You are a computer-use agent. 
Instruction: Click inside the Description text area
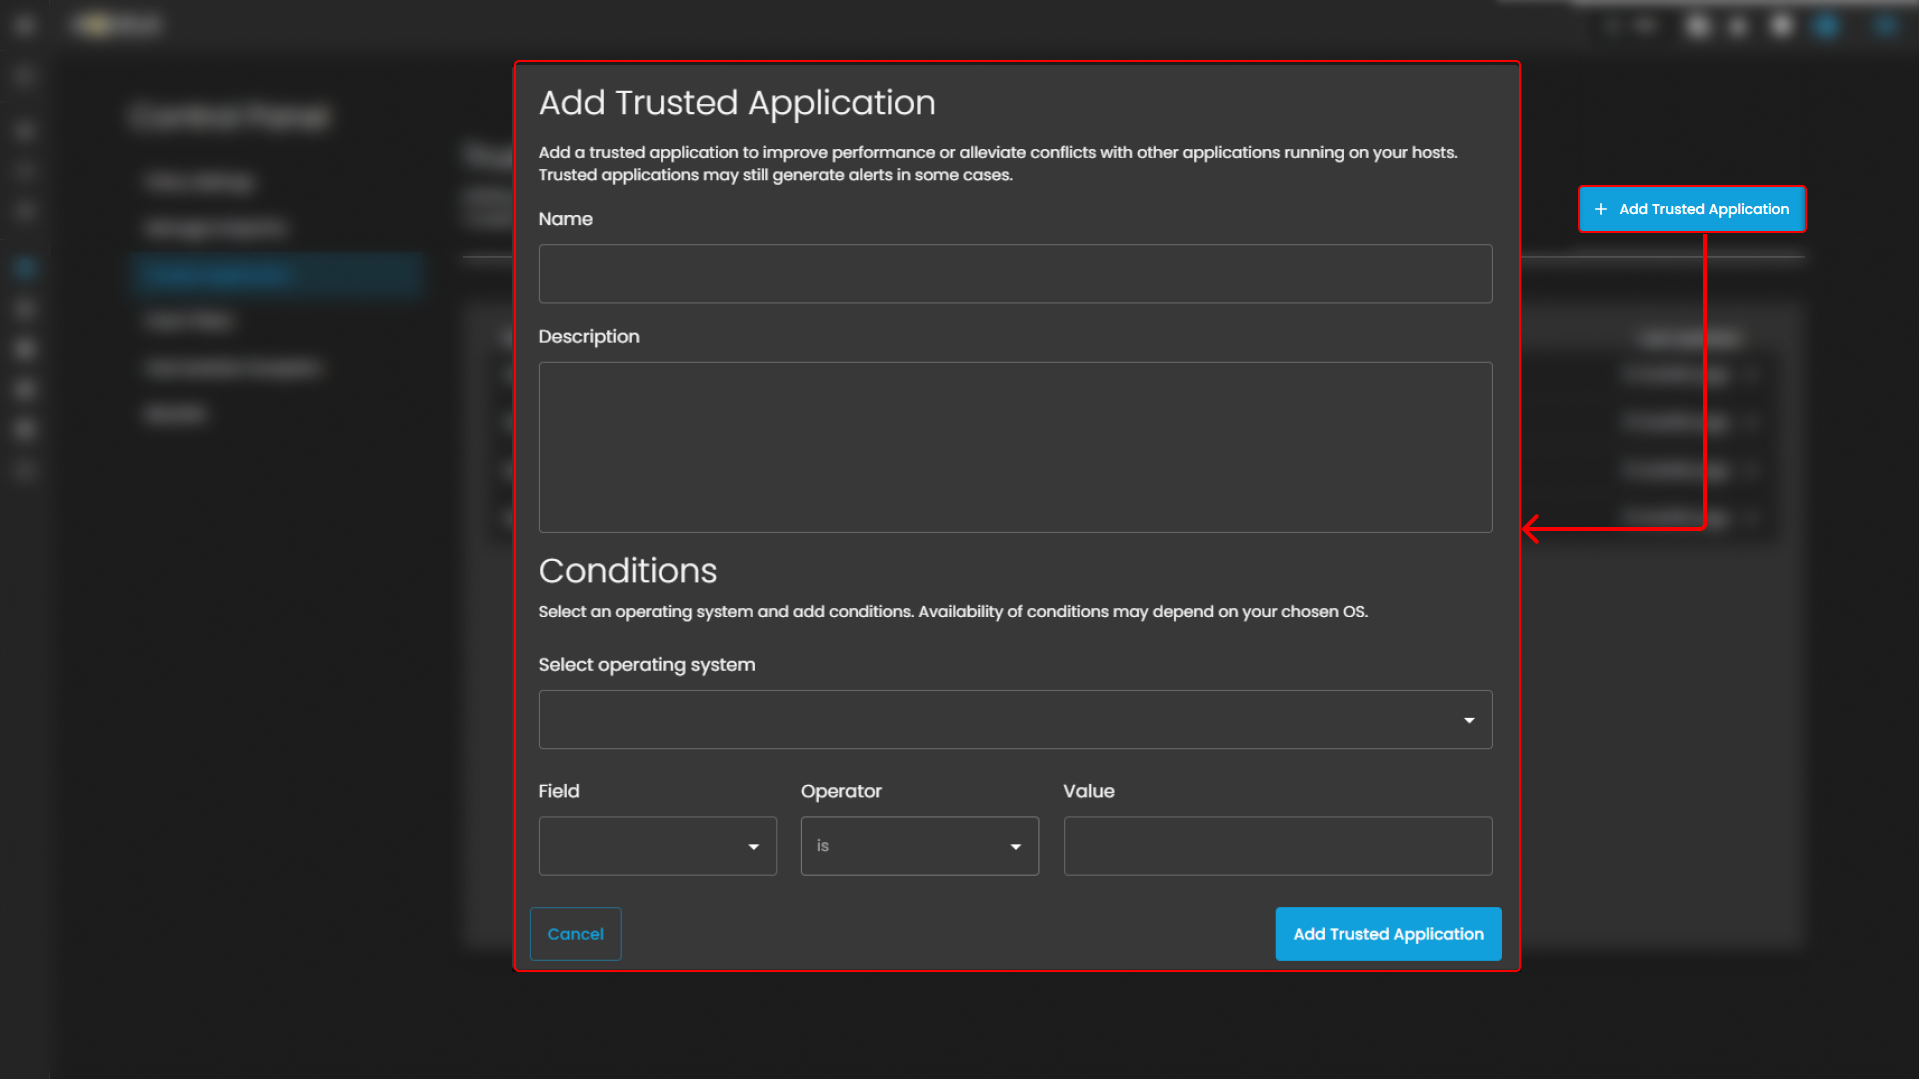(1014, 447)
